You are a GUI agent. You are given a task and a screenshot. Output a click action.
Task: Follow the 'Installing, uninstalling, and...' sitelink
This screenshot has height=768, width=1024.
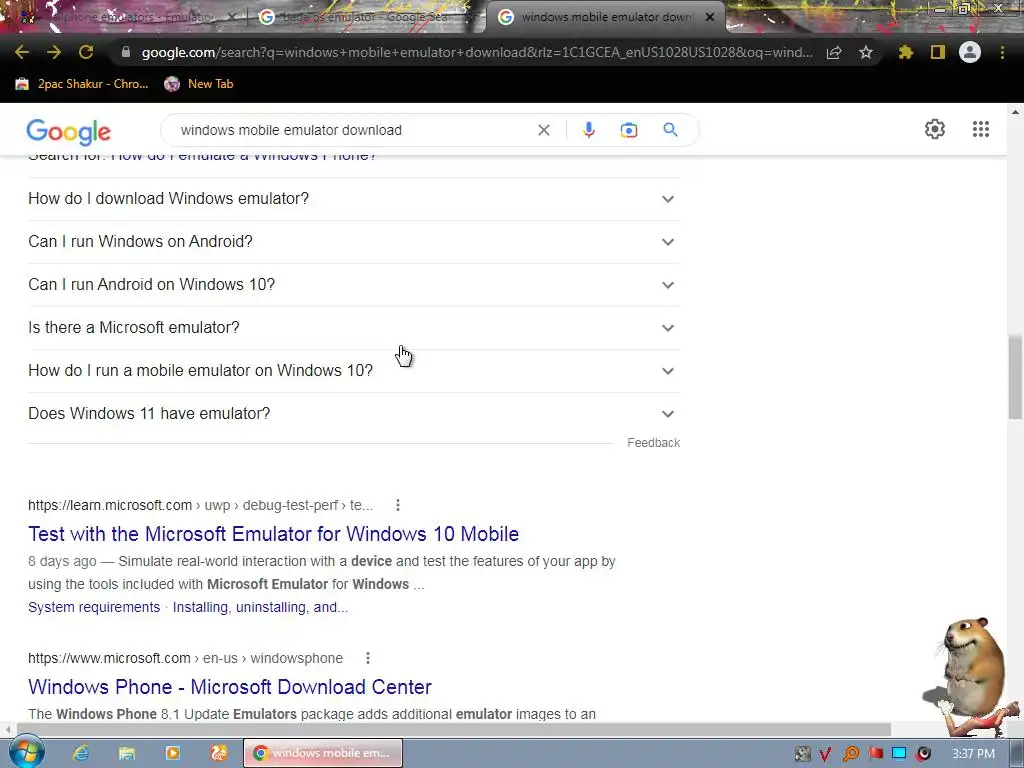click(x=260, y=607)
